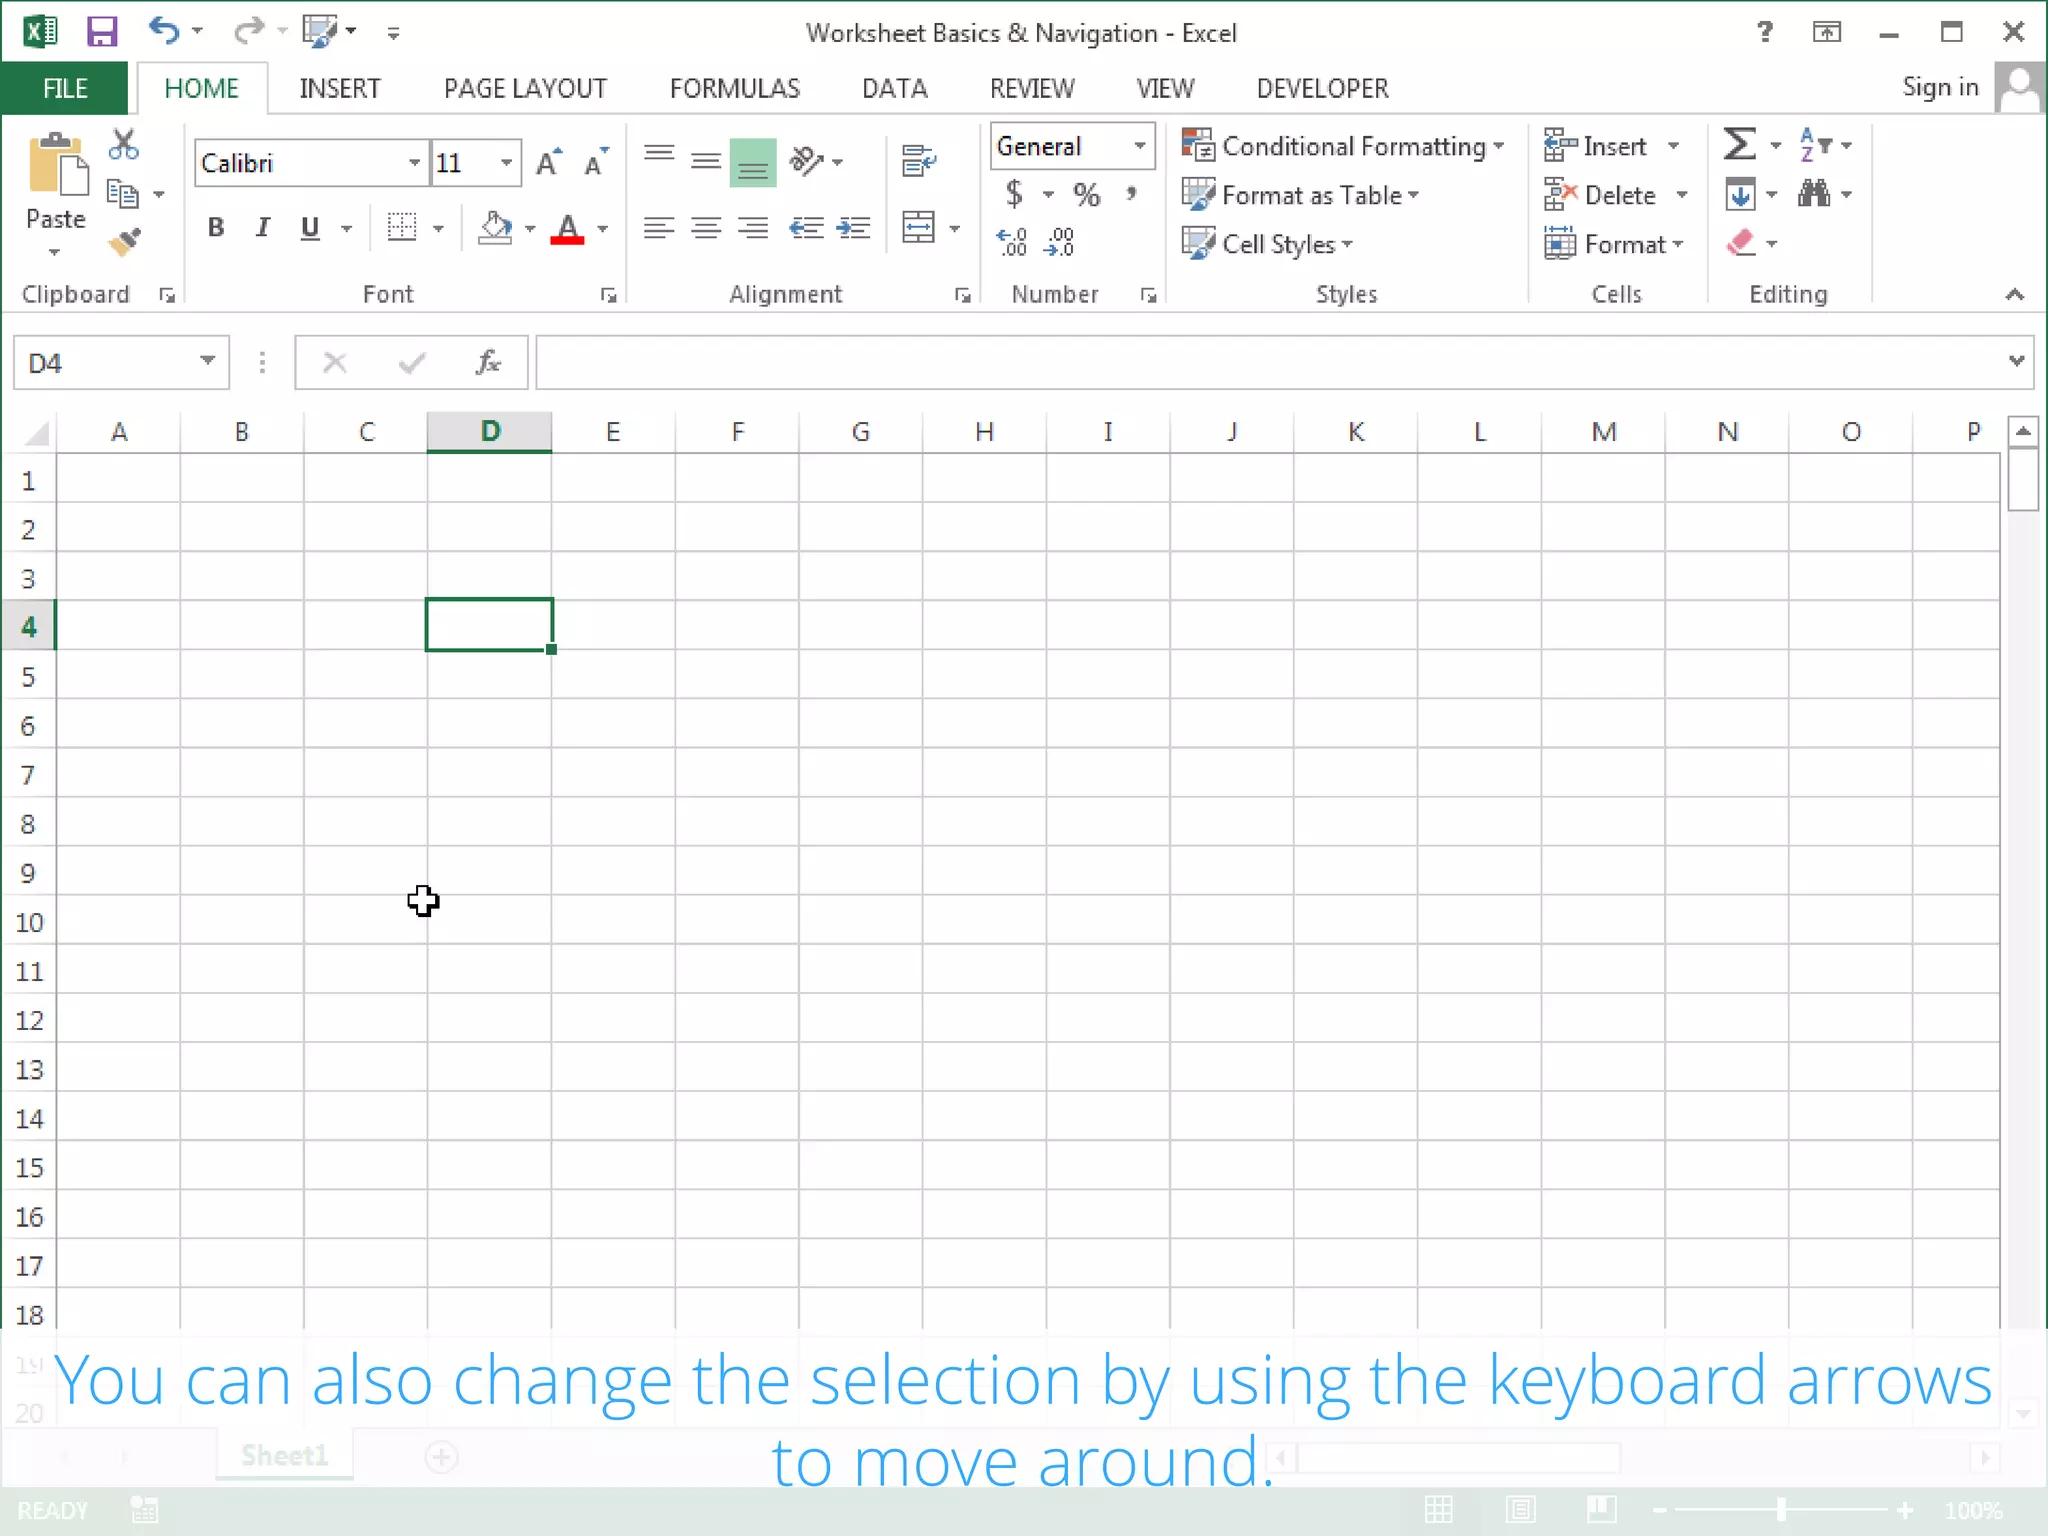Open the Borders grid icon
2048x1536 pixels.
pos(402,228)
